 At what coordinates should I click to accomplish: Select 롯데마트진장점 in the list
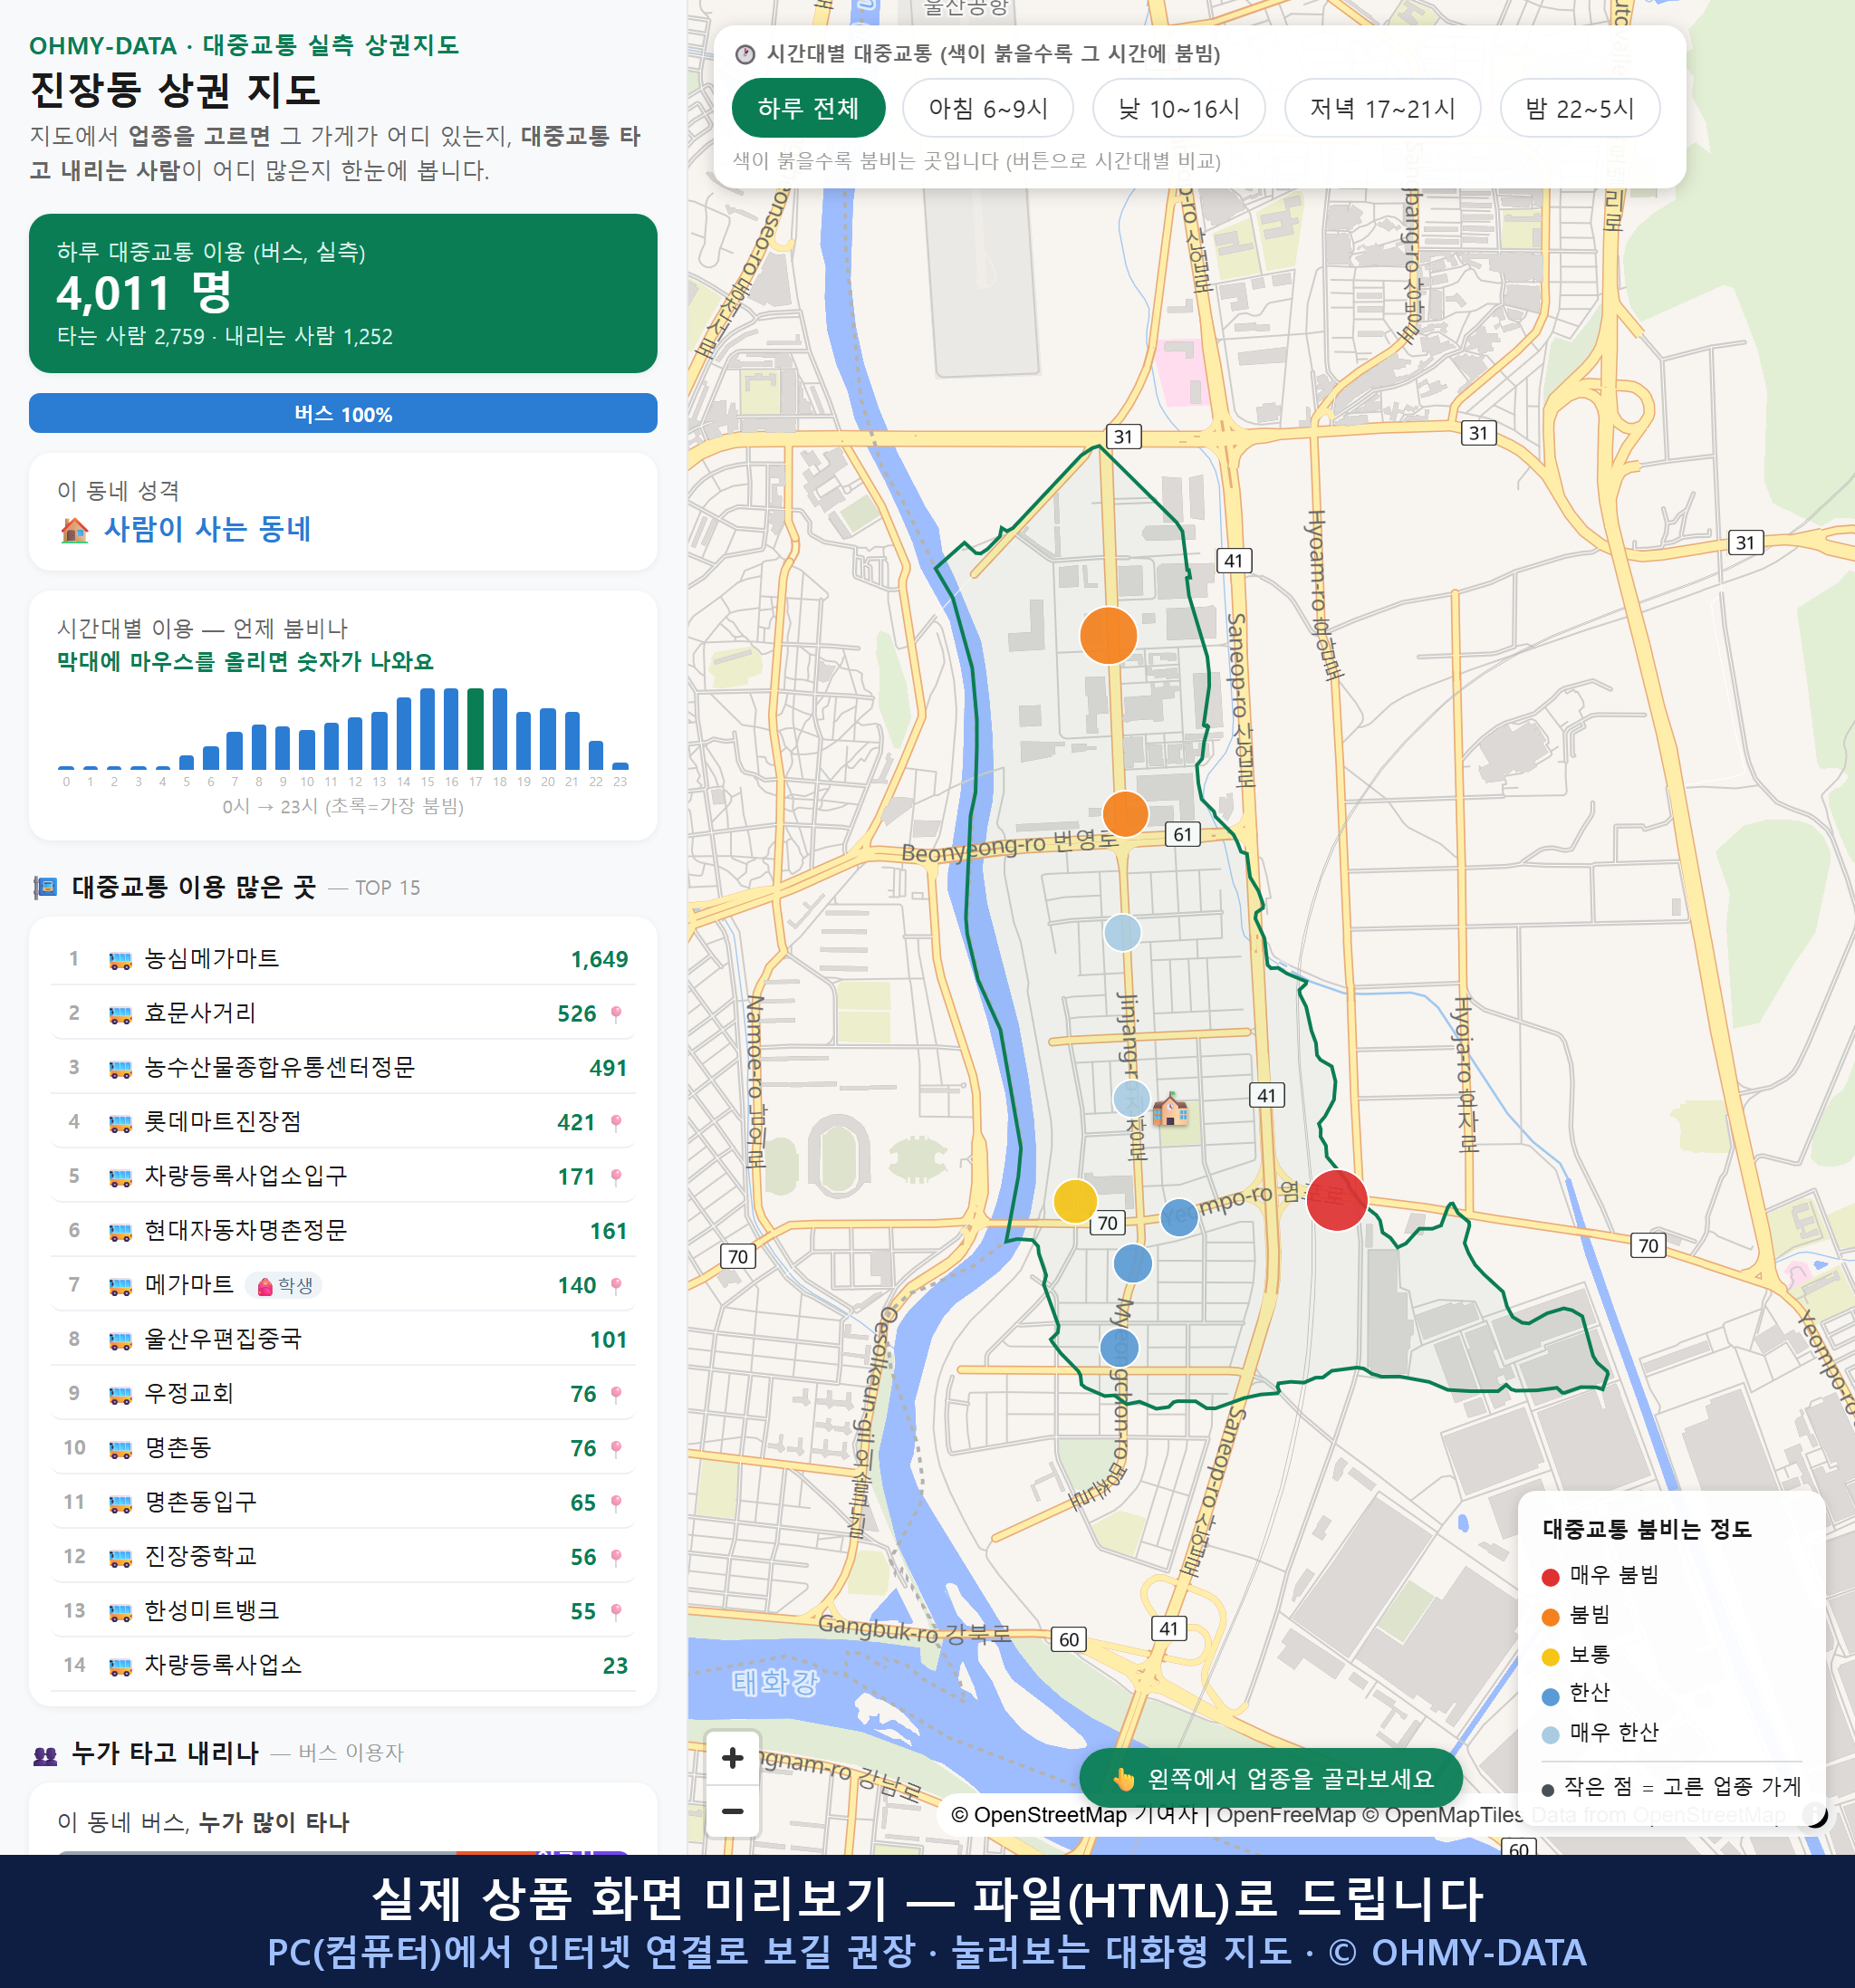(343, 1122)
